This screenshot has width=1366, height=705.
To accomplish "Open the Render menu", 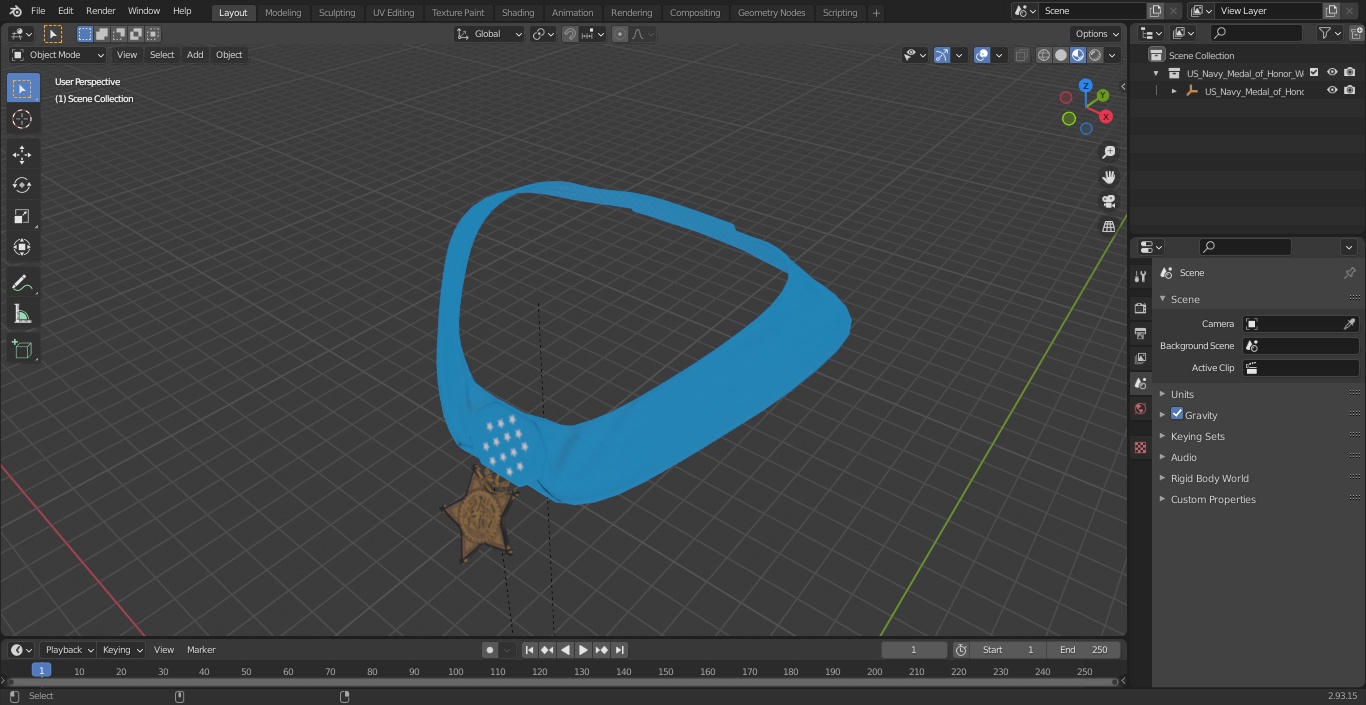I will click(x=100, y=11).
